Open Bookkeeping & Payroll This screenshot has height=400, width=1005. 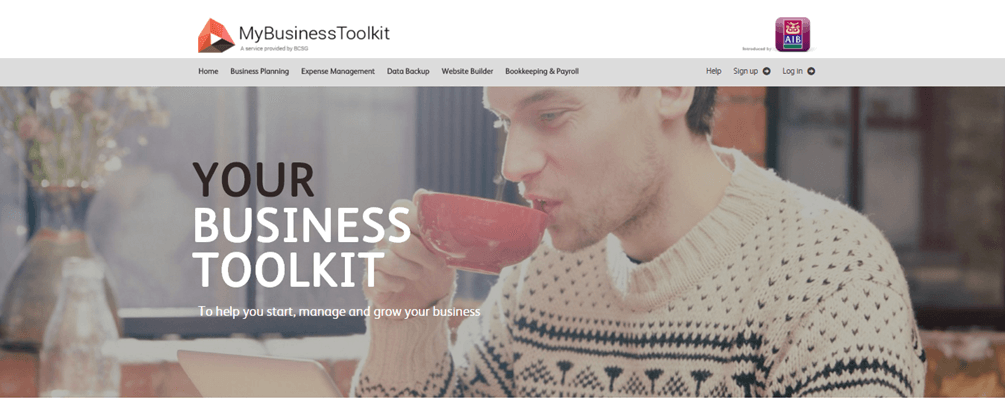tap(542, 71)
